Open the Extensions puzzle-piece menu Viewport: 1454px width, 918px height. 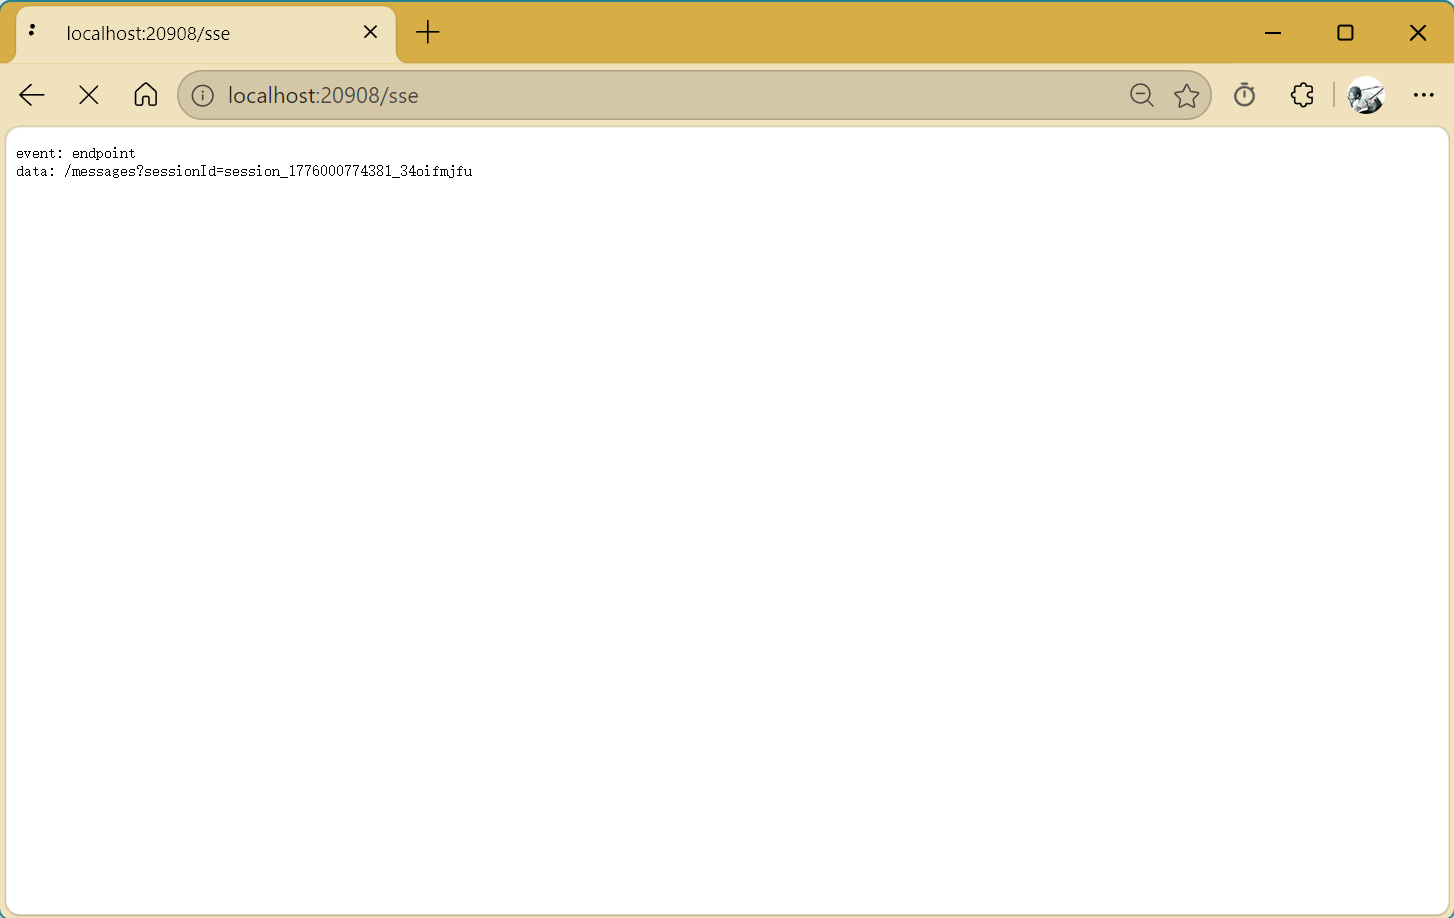[x=1302, y=95]
